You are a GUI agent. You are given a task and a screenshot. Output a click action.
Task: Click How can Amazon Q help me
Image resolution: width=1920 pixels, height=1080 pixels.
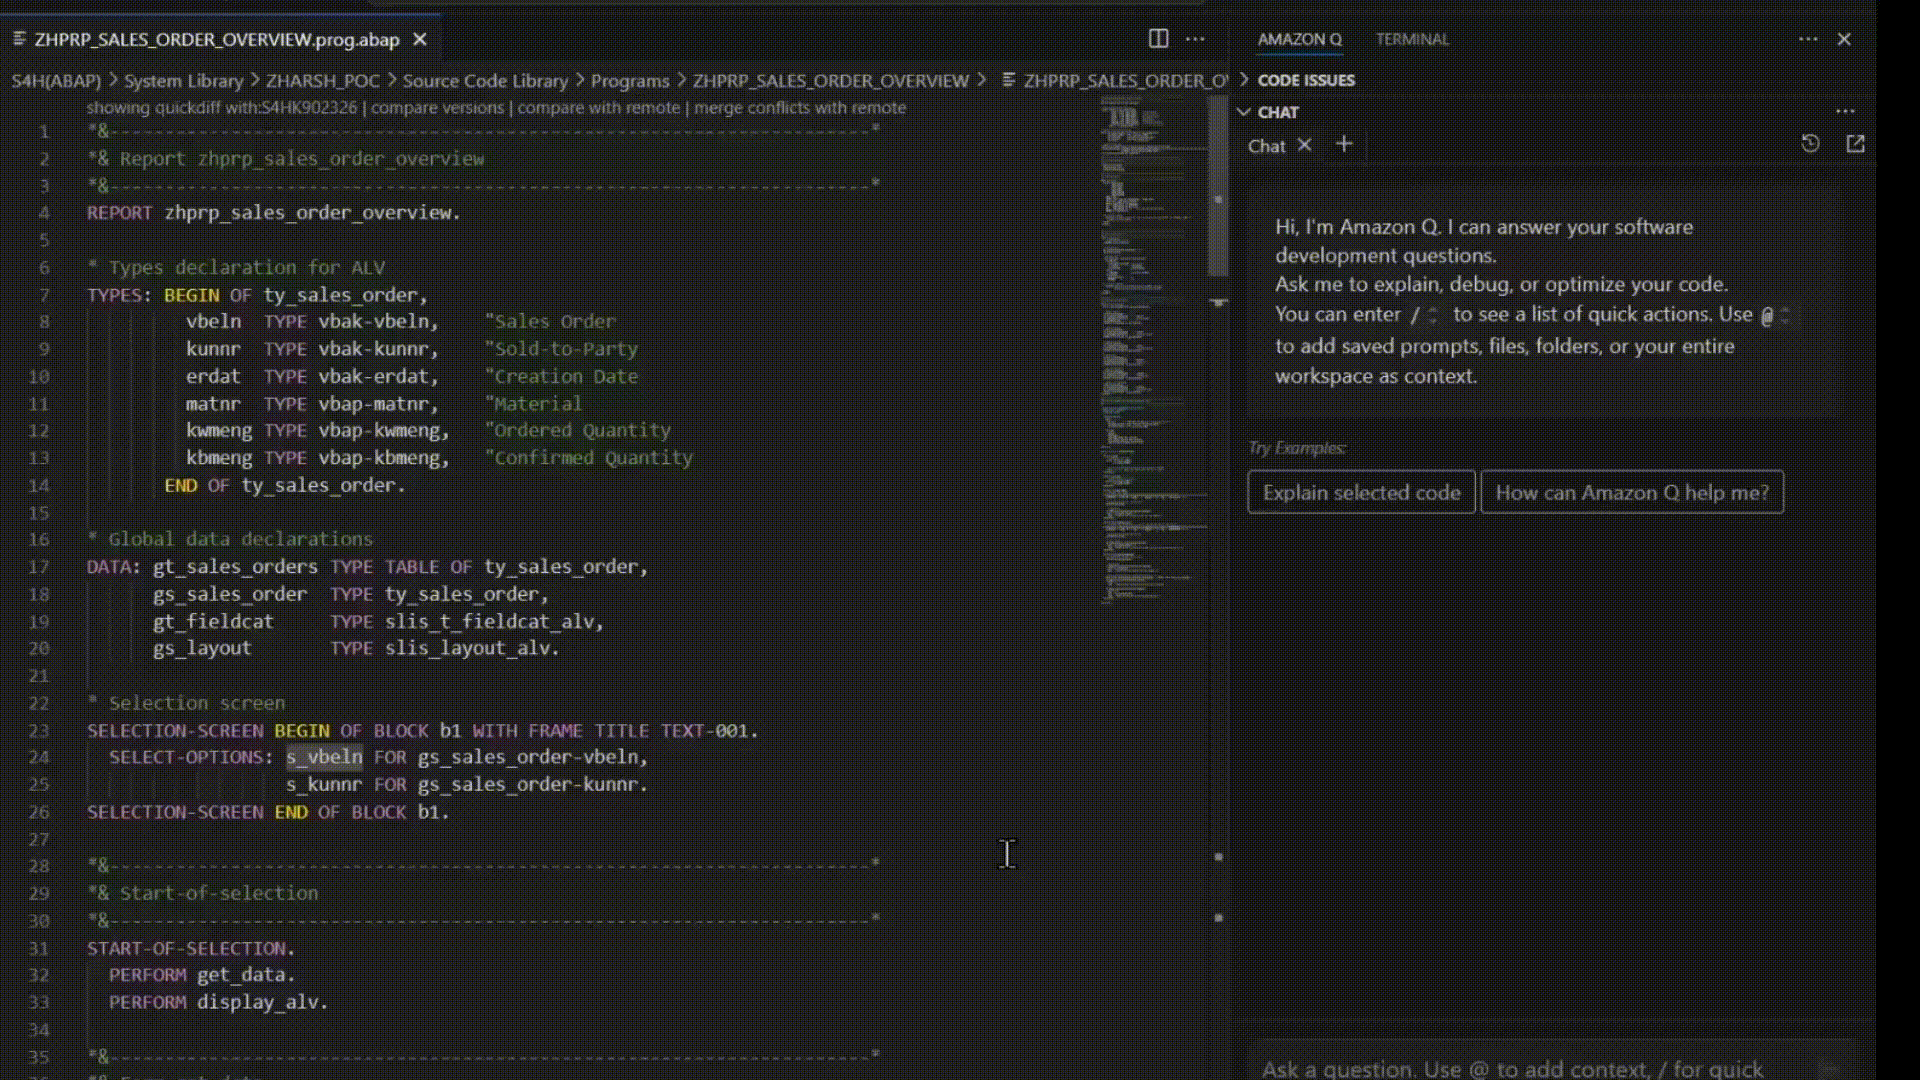pos(1631,492)
